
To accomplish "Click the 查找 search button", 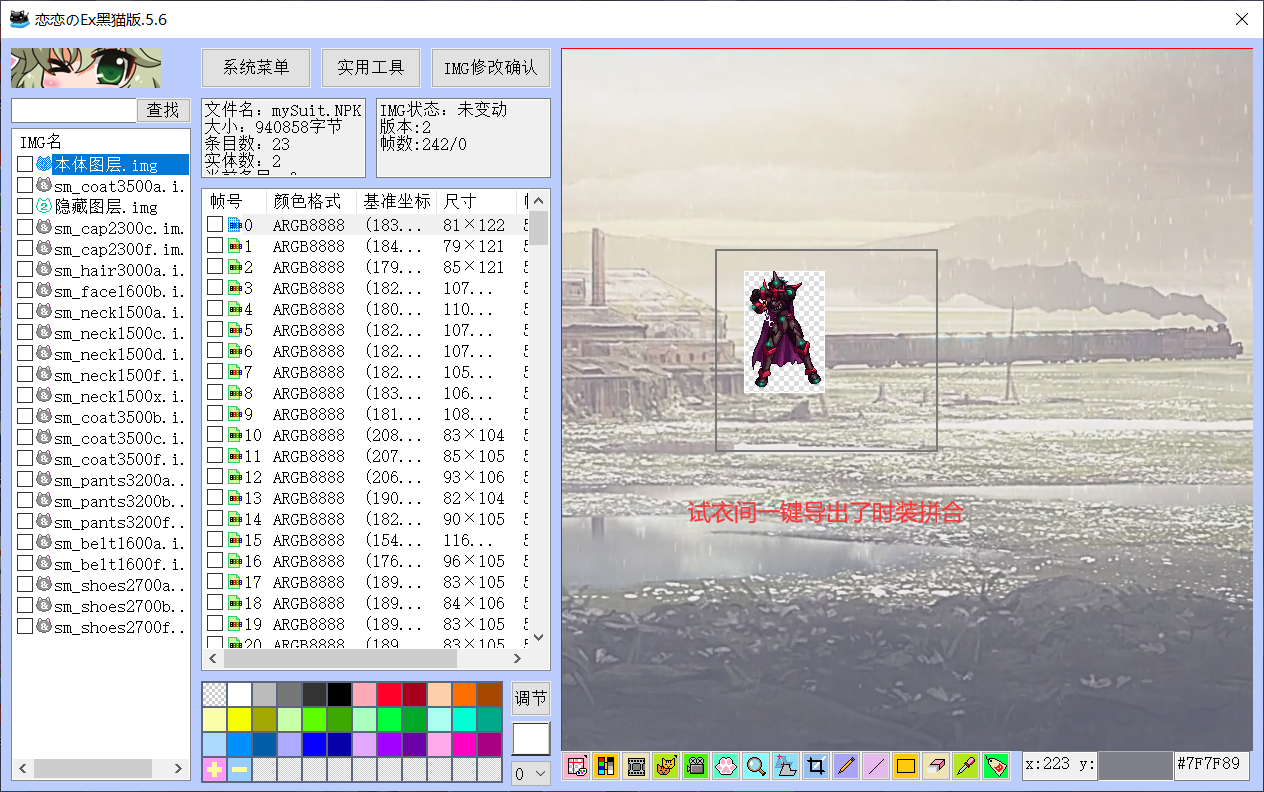I will pyautogui.click(x=163, y=110).
